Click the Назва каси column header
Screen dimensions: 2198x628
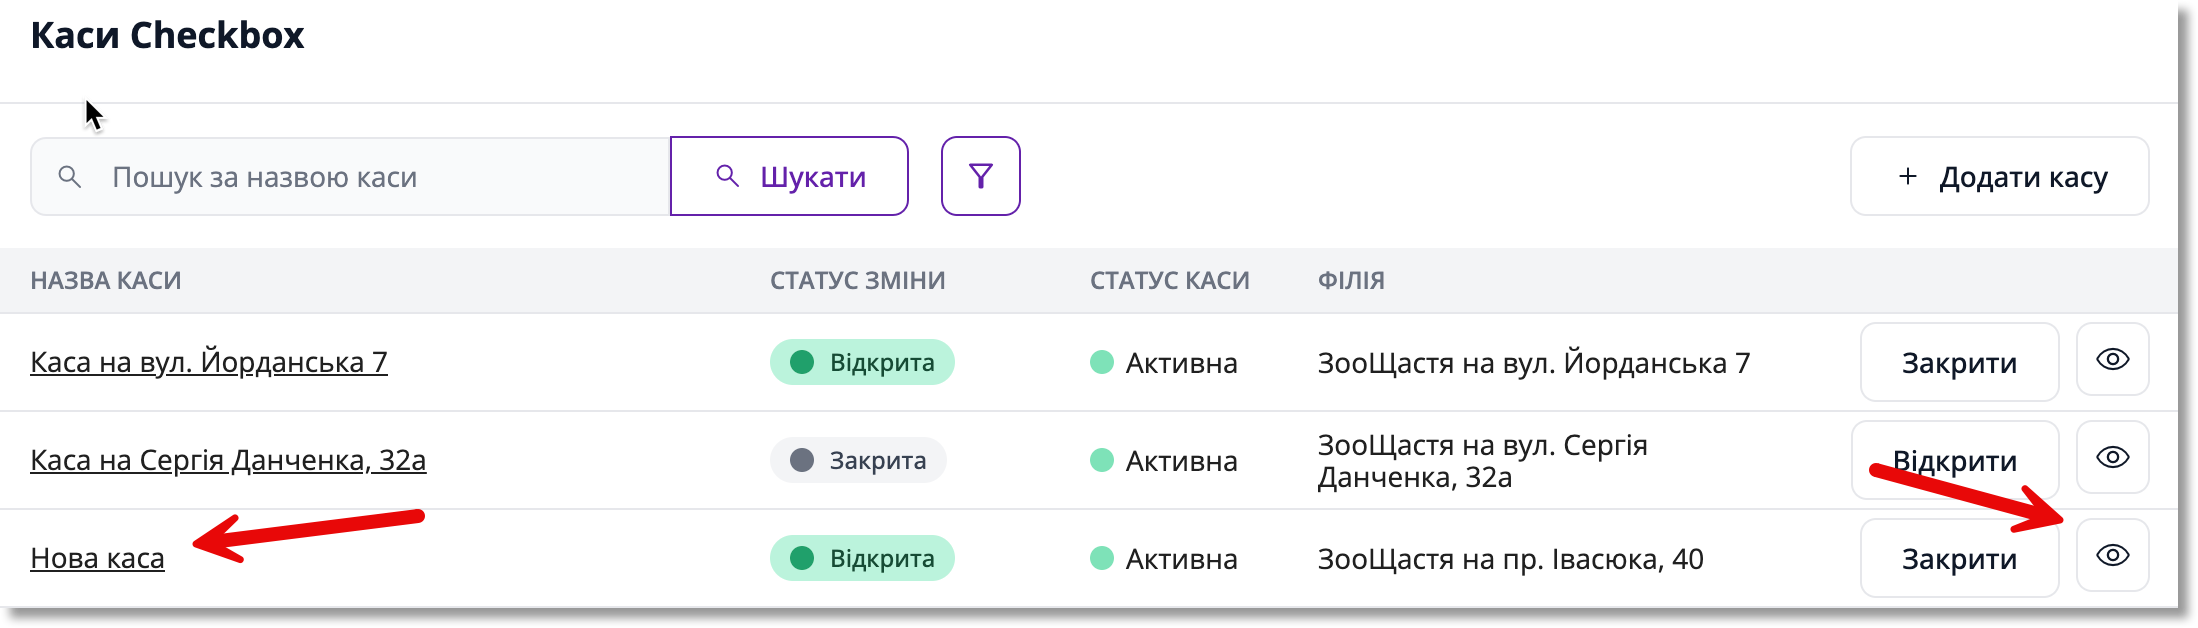tap(106, 280)
